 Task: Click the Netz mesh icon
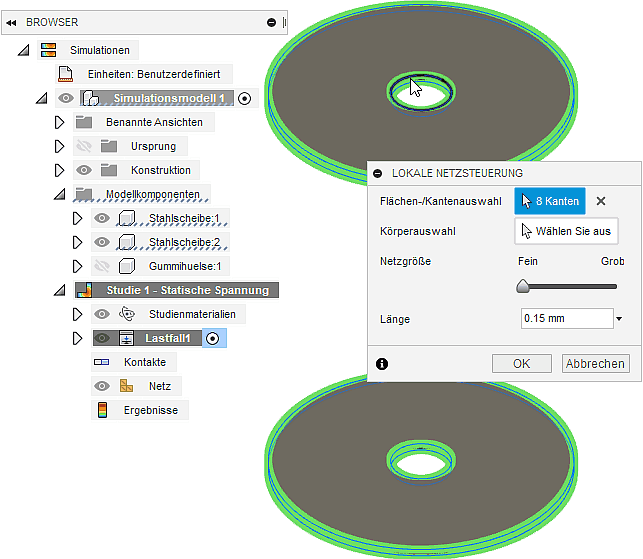tap(126, 386)
